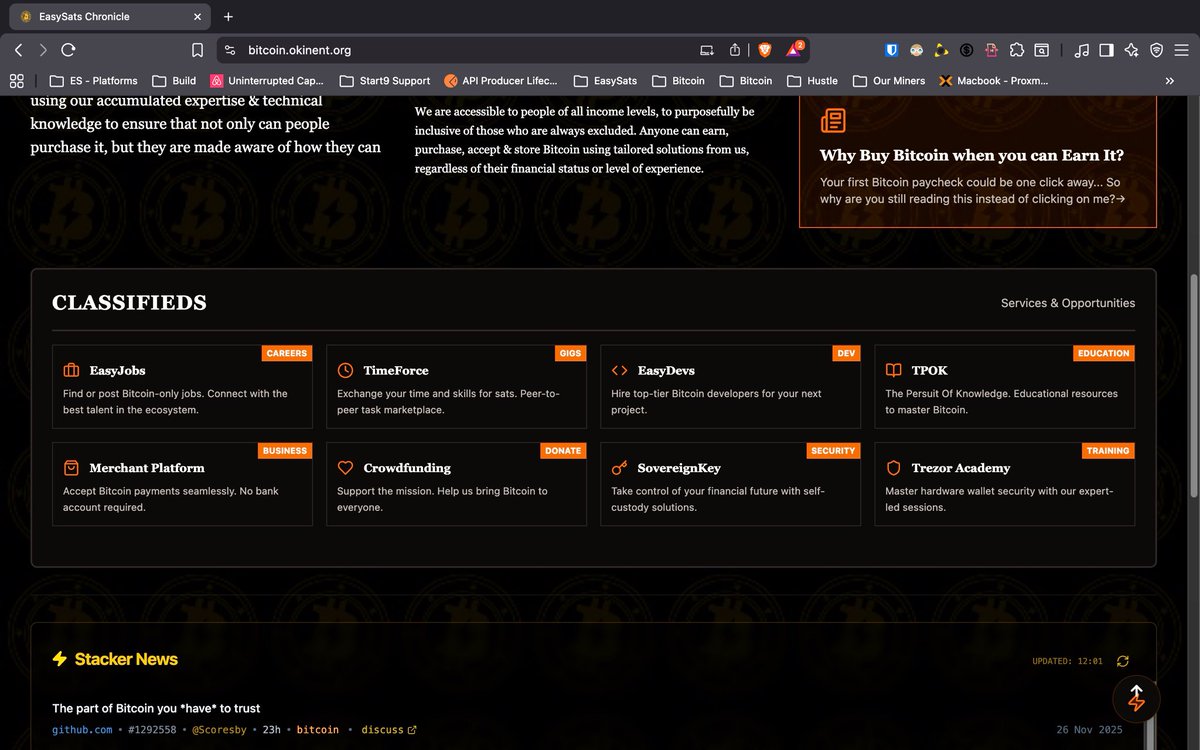This screenshot has height=750, width=1200.
Task: Open Brave Rewards triangle icon
Action: point(795,49)
